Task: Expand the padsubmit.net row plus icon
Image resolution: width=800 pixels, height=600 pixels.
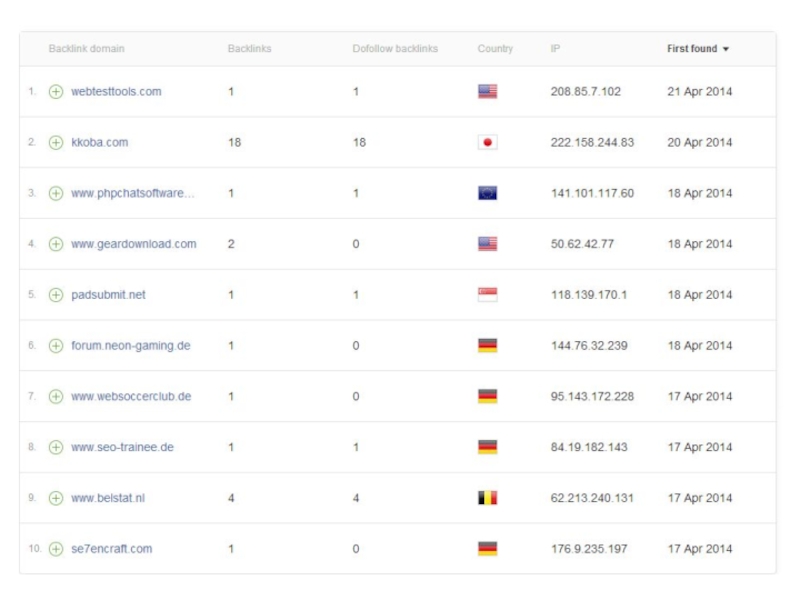Action: (x=56, y=295)
